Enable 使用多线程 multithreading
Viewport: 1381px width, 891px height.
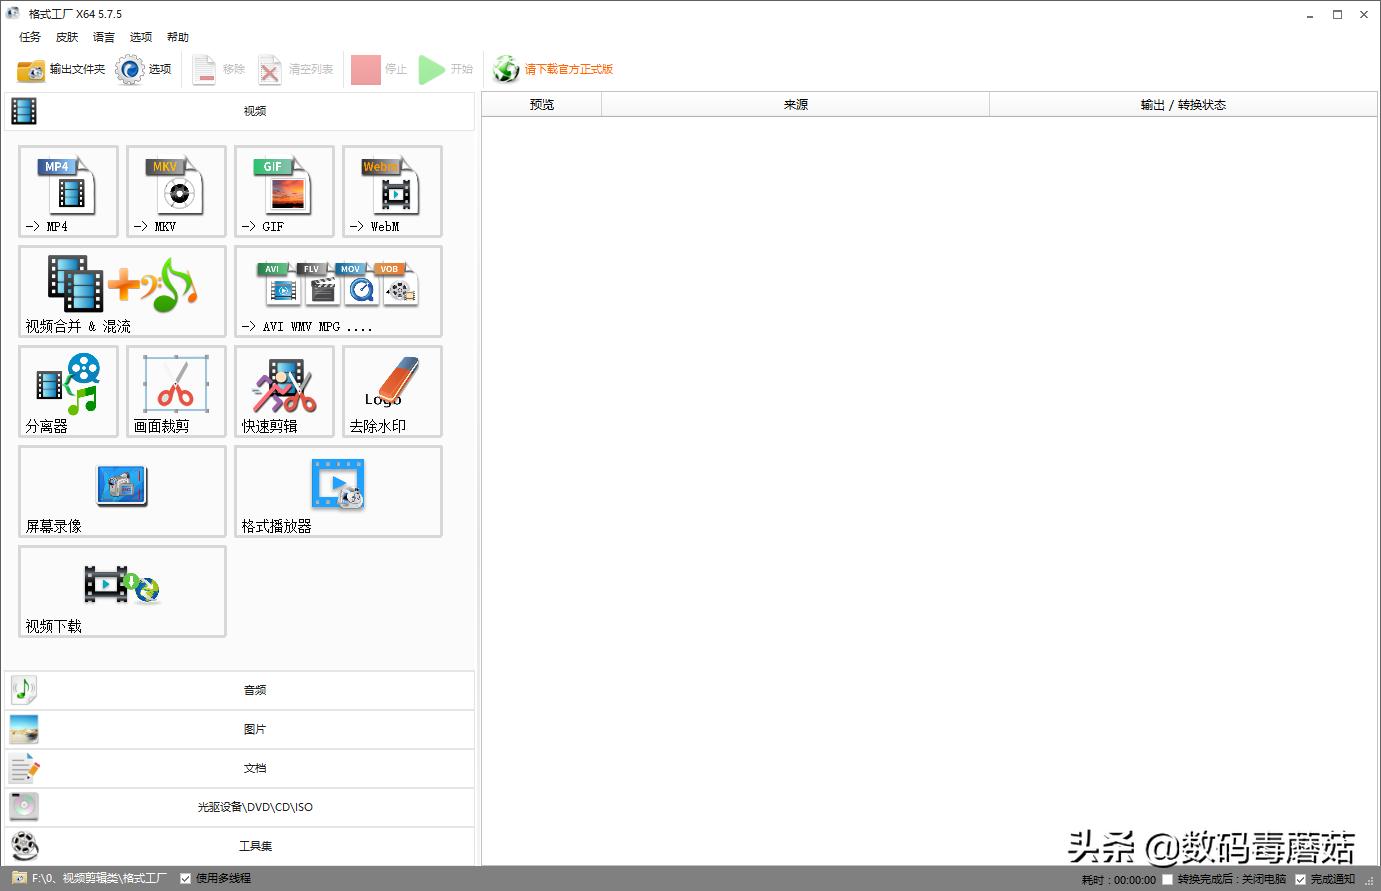tap(185, 877)
